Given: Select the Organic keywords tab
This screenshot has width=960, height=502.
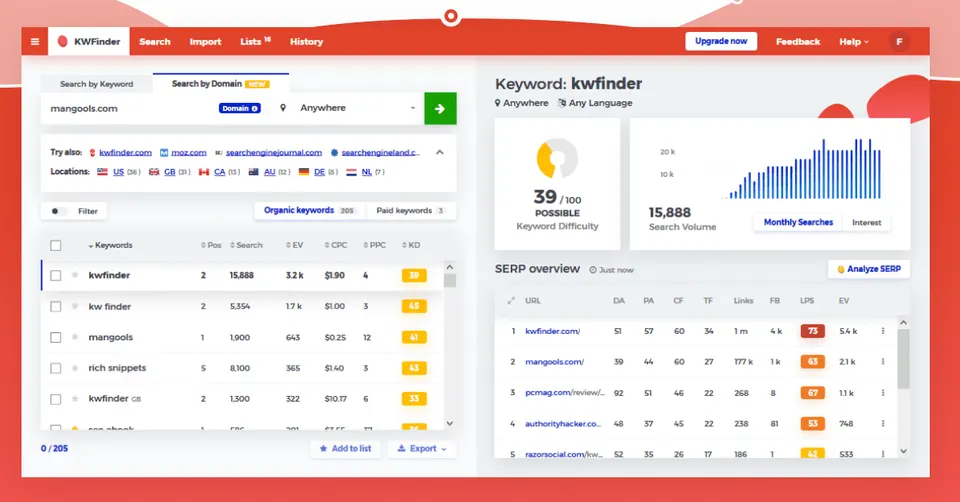Looking at the screenshot, I should [310, 211].
